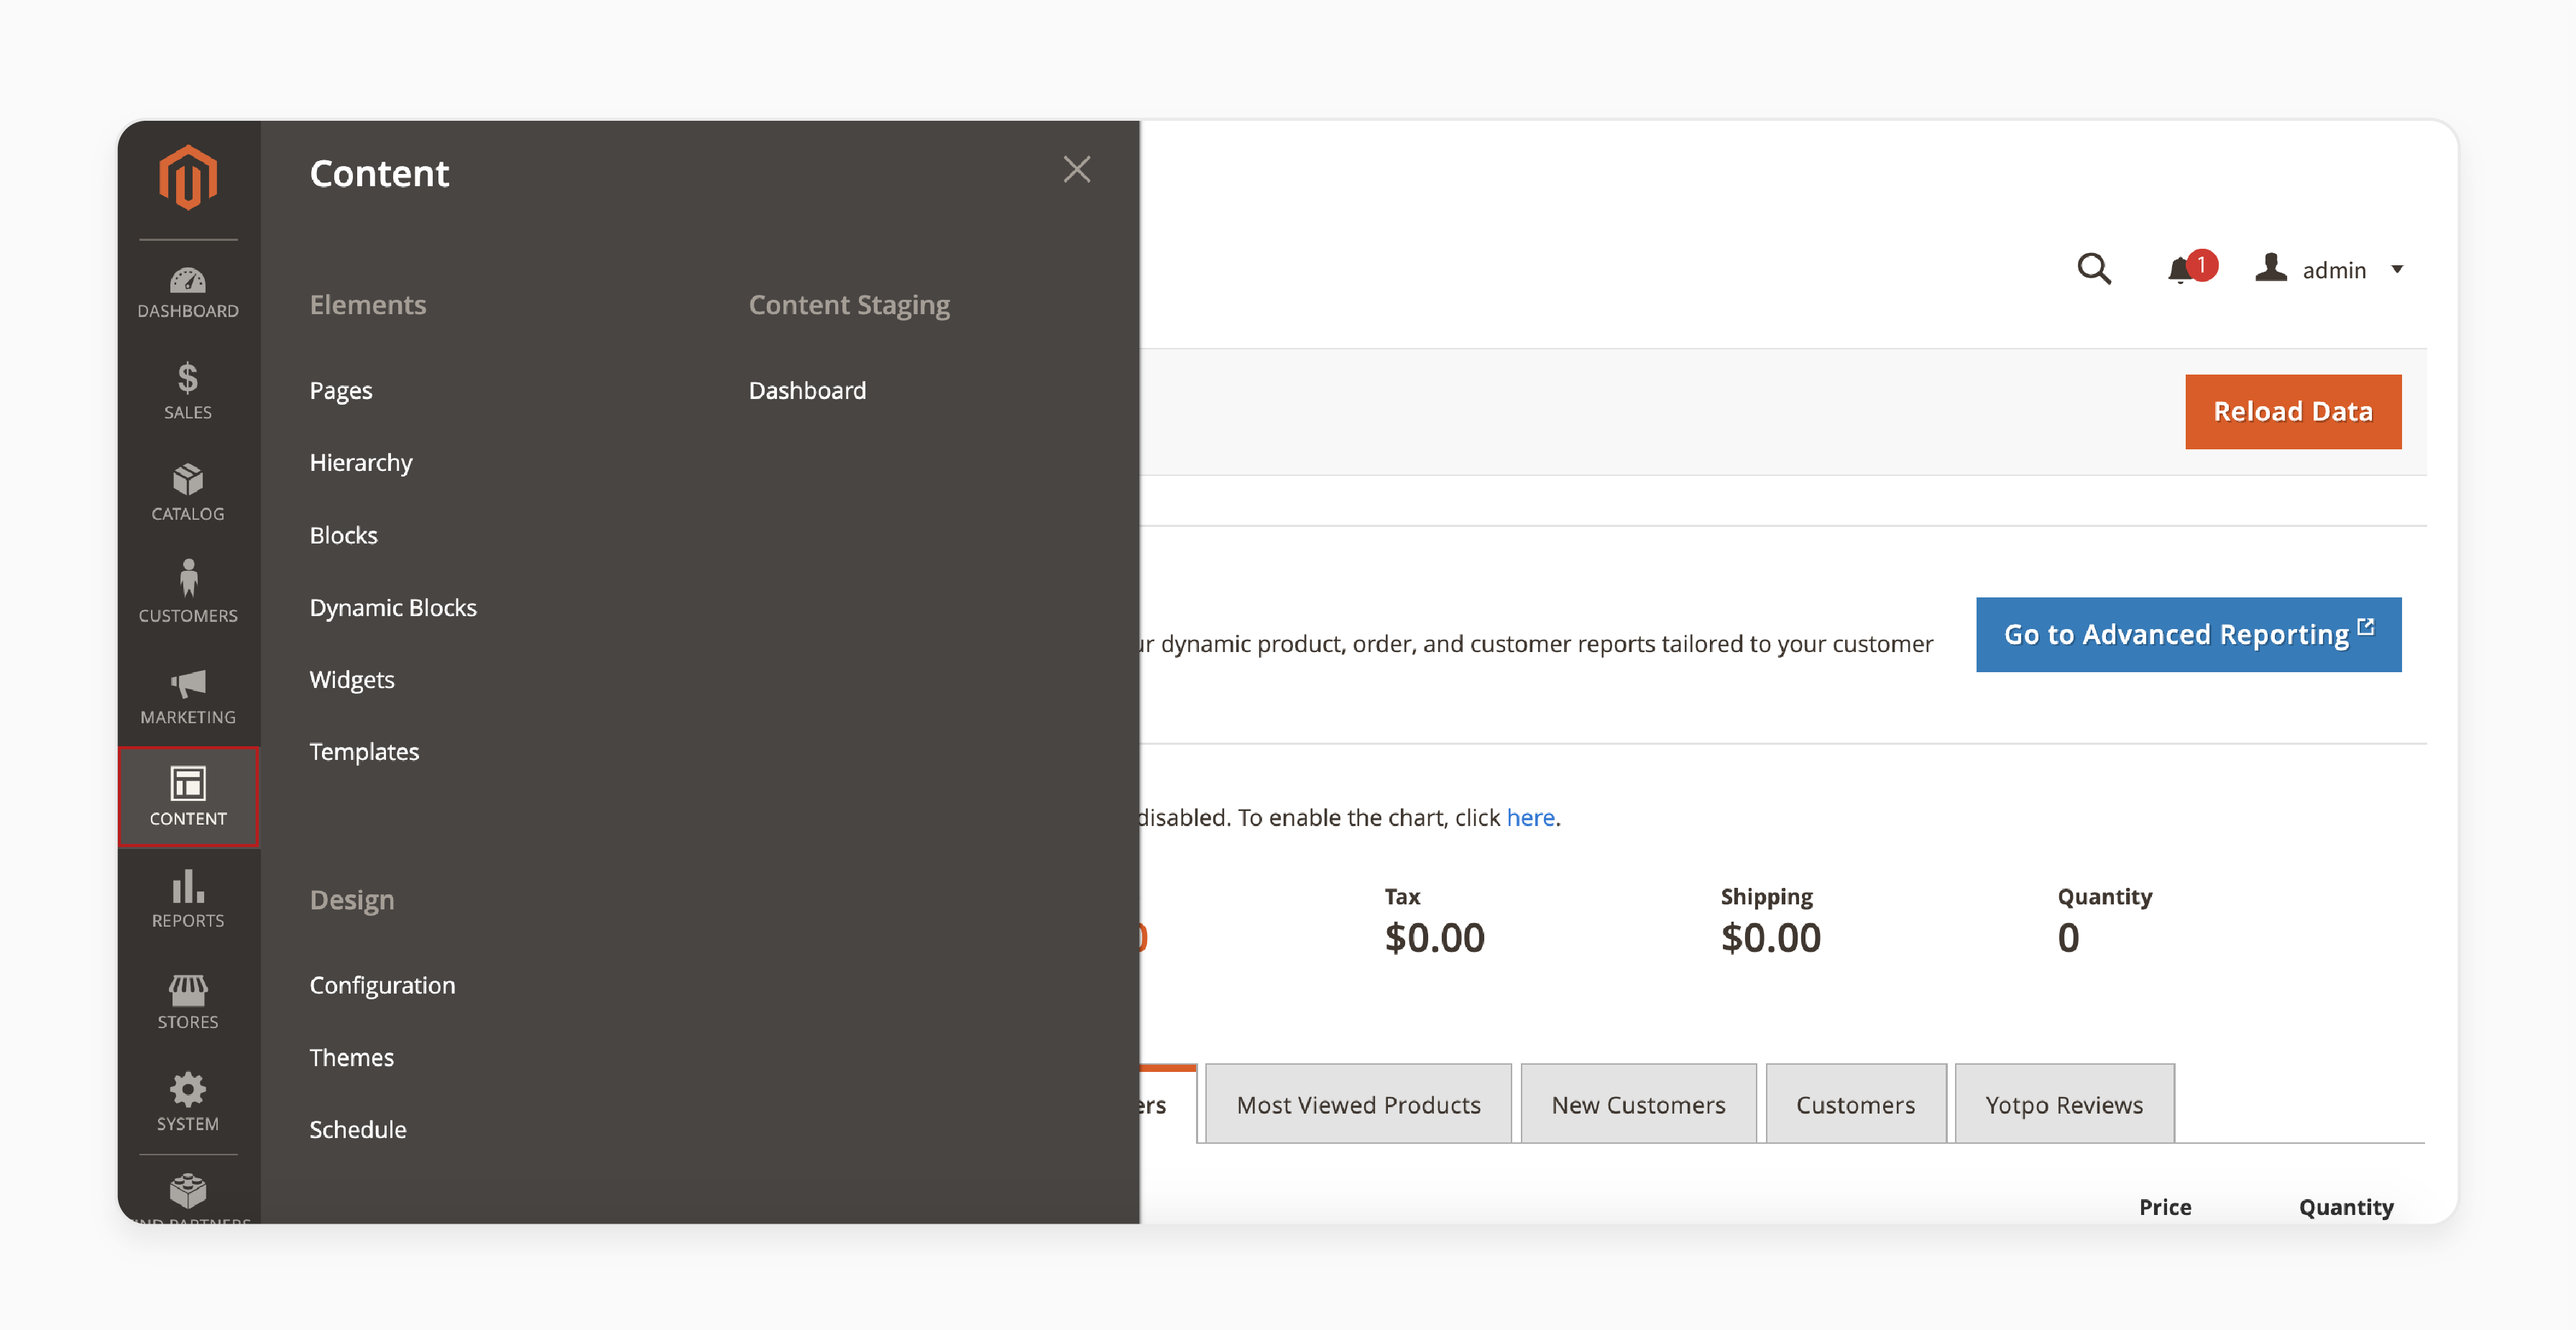Open Blocks under Elements
This screenshot has height=1330, width=2576.
[344, 535]
